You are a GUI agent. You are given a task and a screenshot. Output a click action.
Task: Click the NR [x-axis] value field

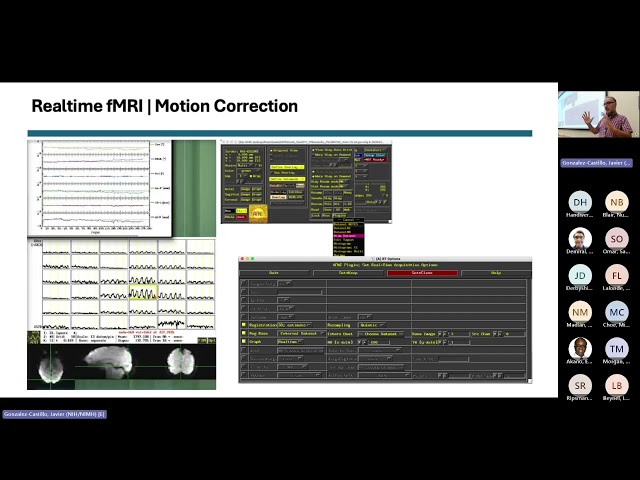tap(379, 342)
